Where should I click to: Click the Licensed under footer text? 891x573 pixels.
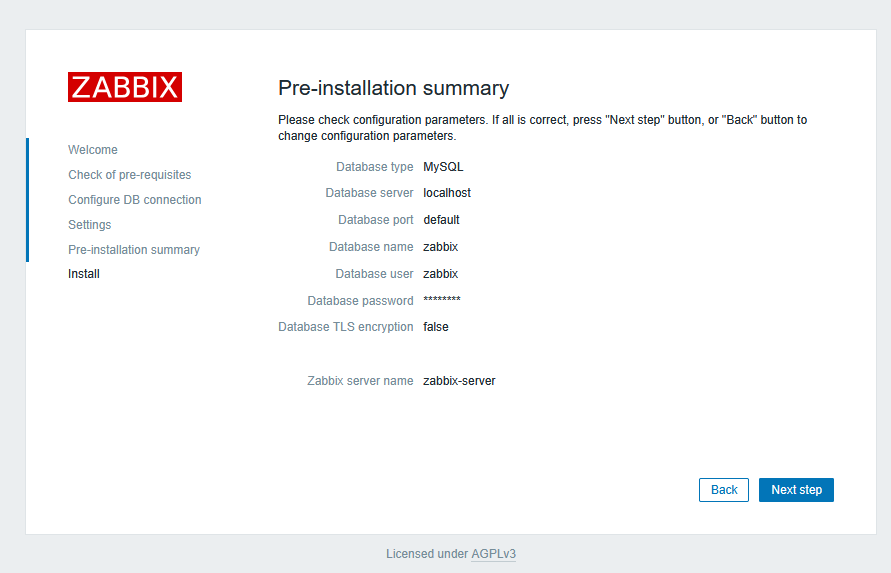click(427, 554)
